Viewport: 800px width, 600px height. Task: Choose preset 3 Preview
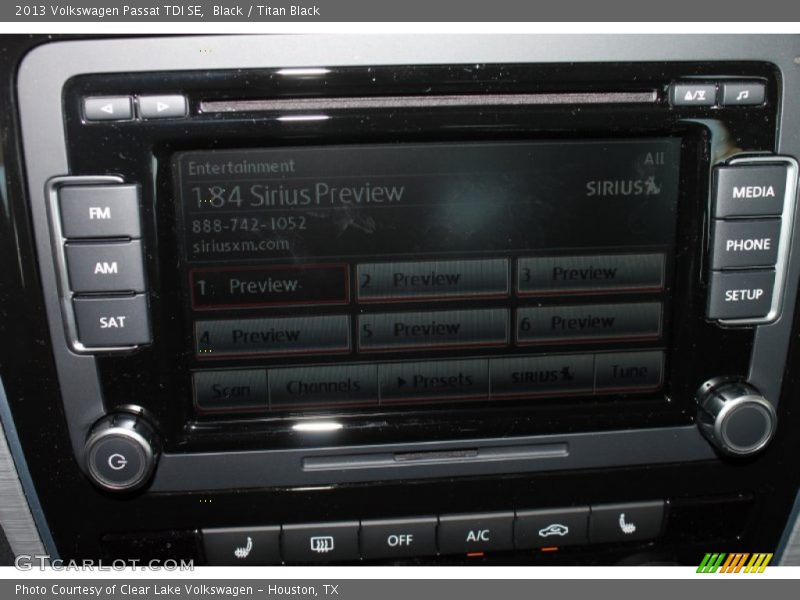click(590, 274)
